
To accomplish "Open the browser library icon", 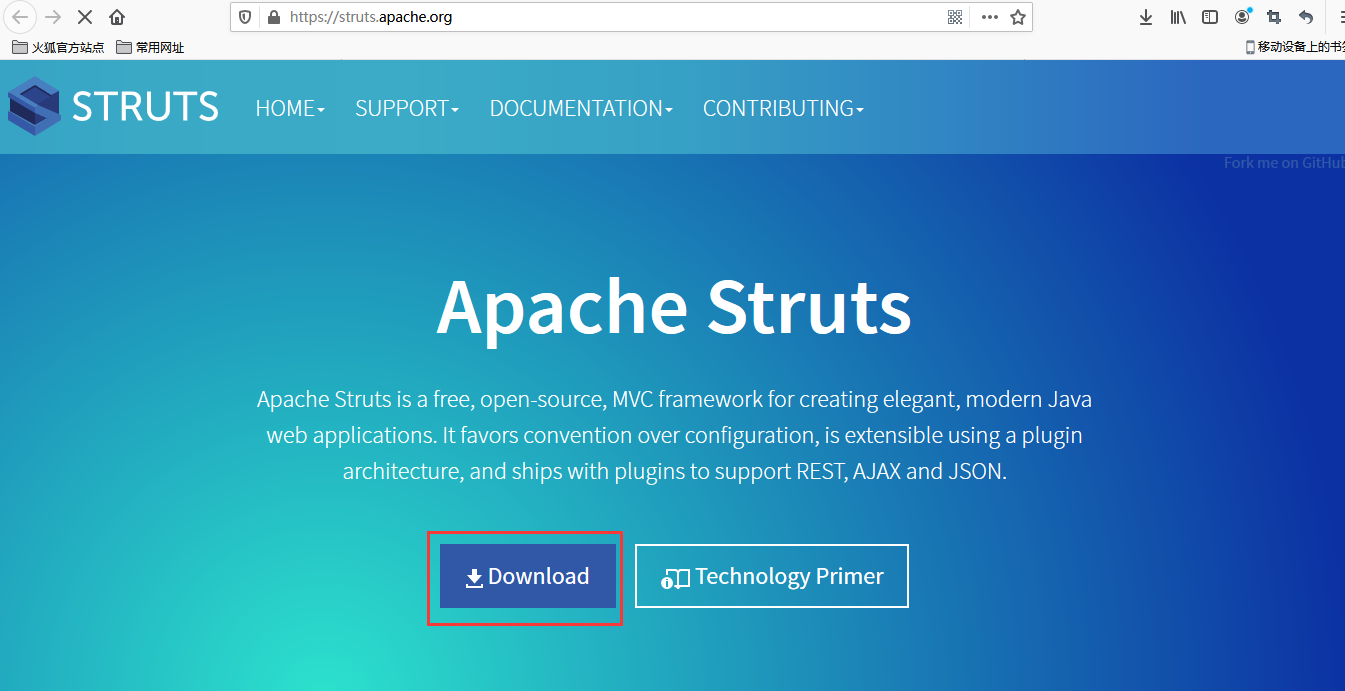I will point(1177,16).
